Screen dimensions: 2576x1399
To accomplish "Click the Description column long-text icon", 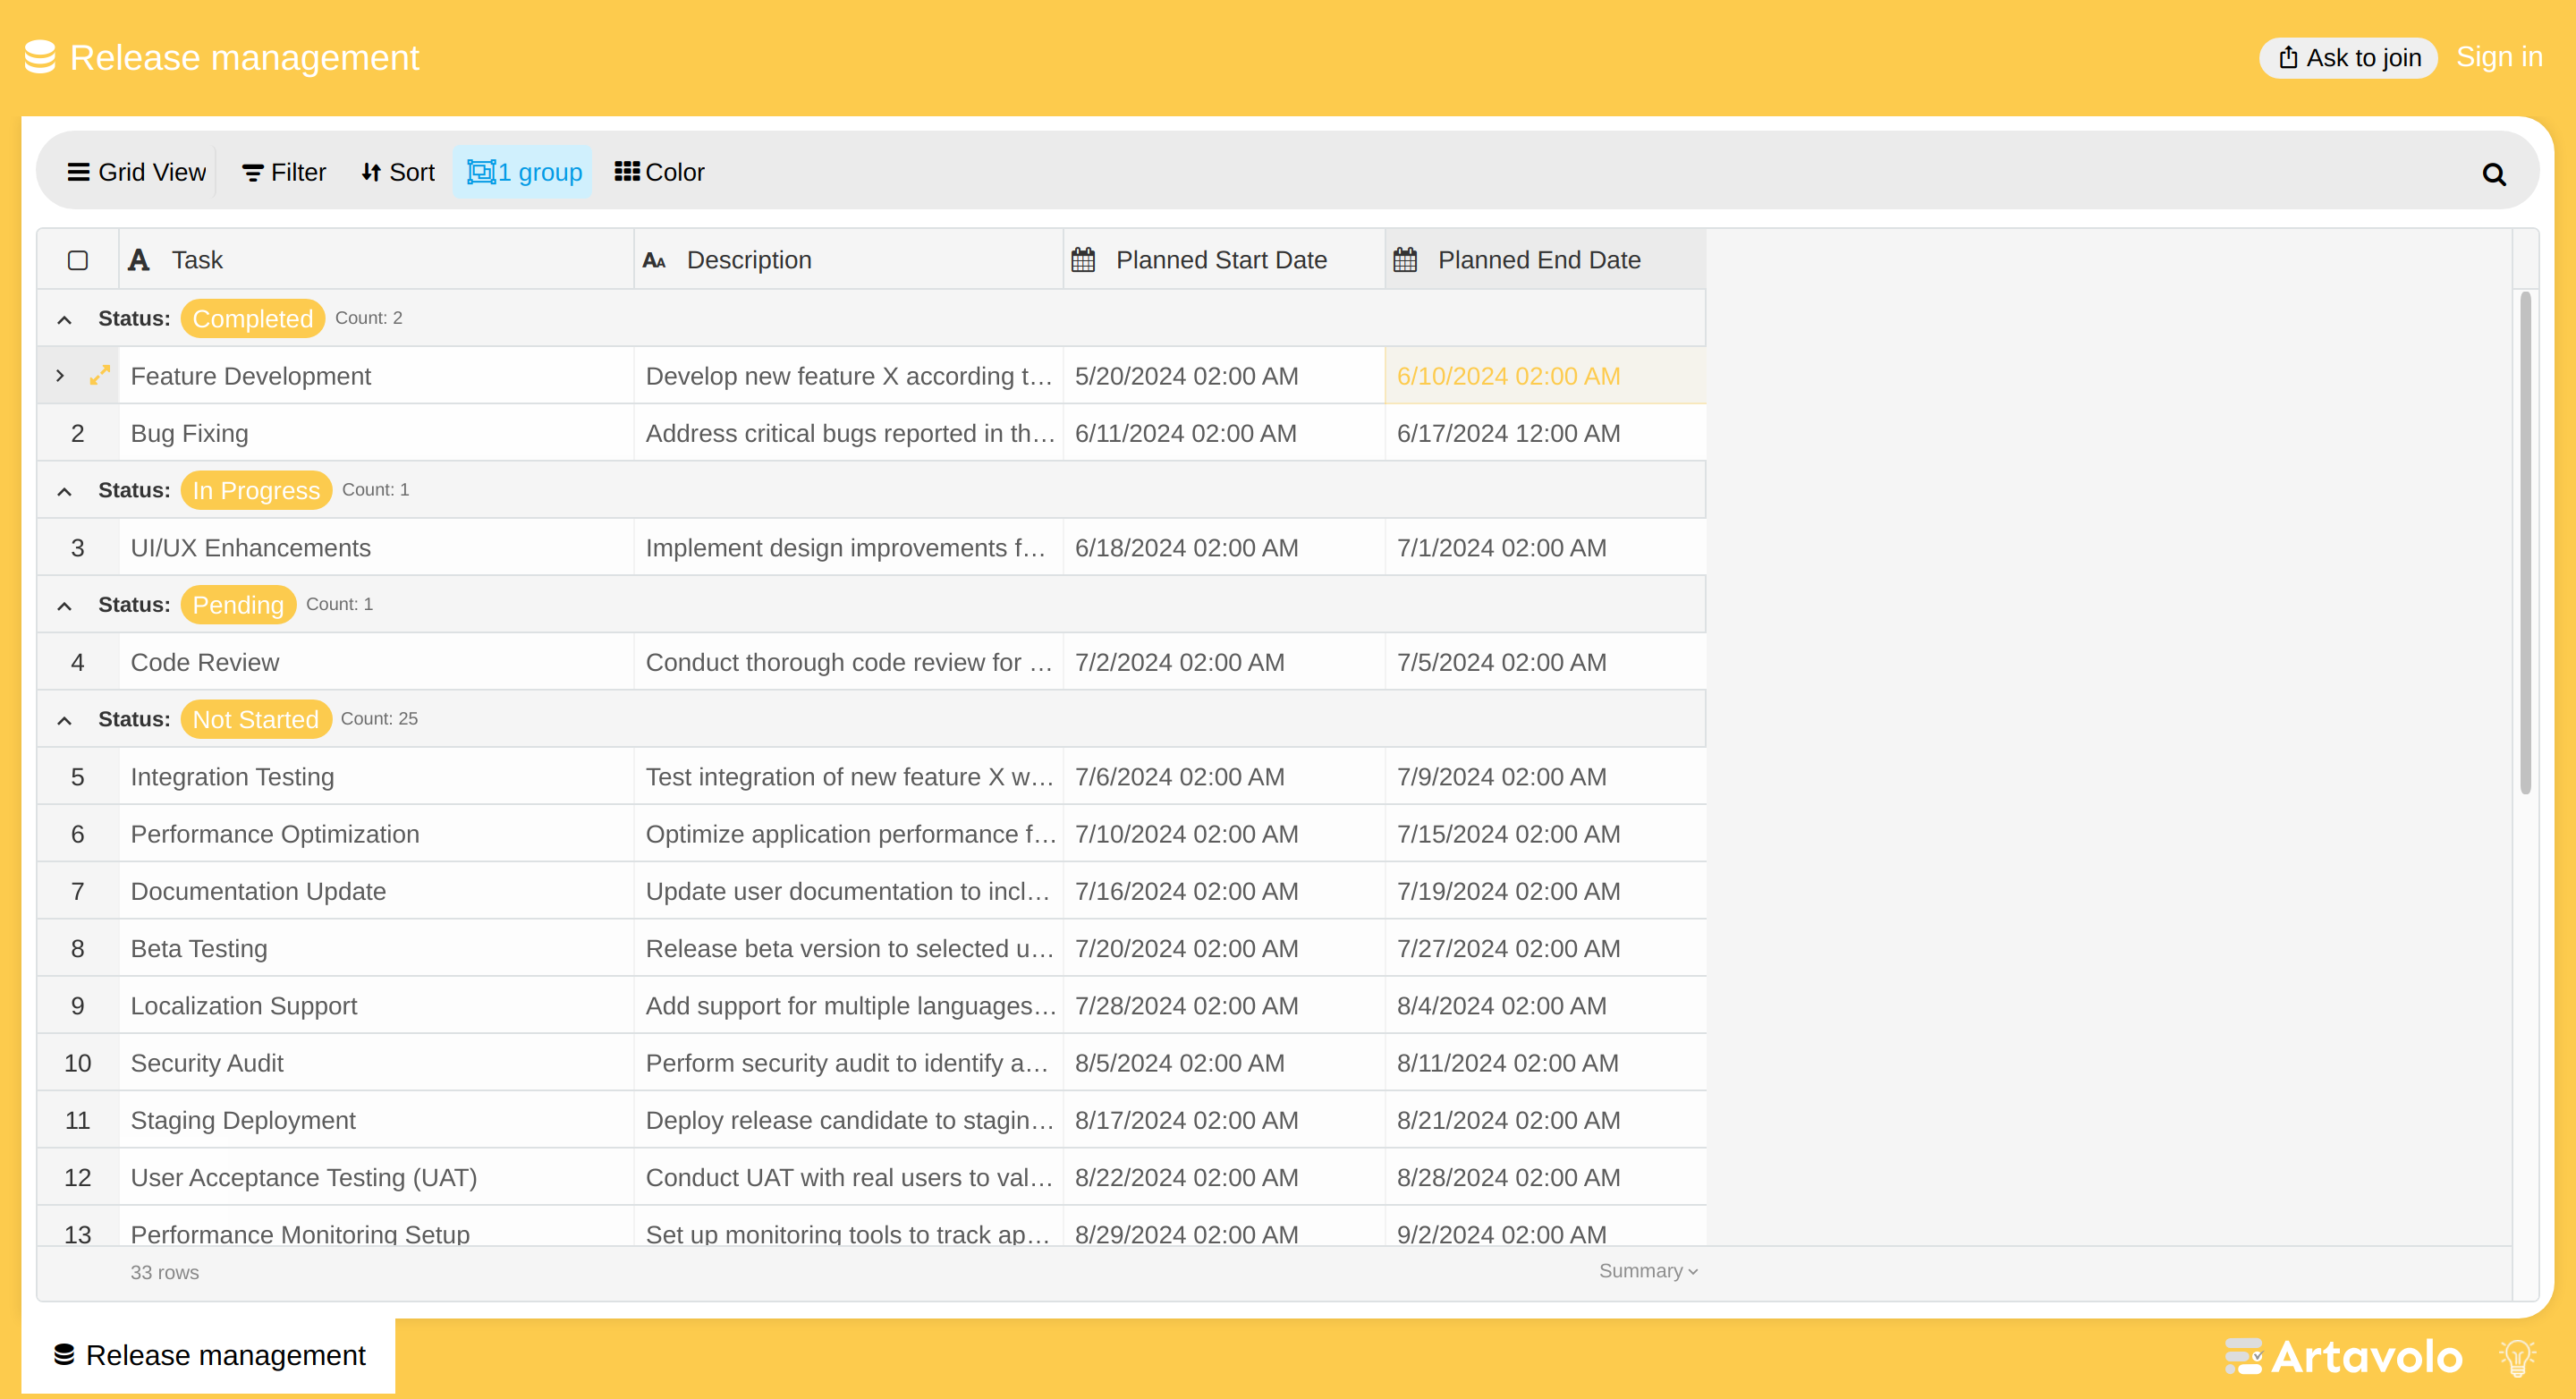I will point(654,260).
